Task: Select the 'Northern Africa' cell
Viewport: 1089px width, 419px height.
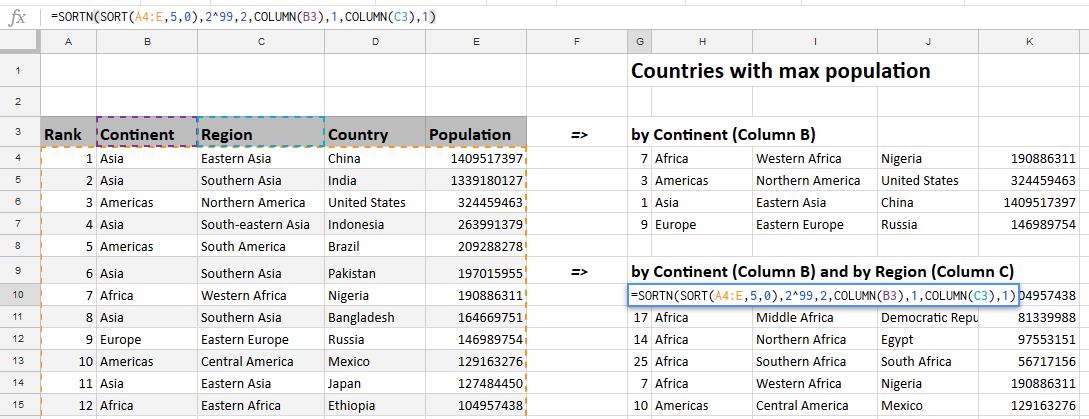Action: coord(815,340)
